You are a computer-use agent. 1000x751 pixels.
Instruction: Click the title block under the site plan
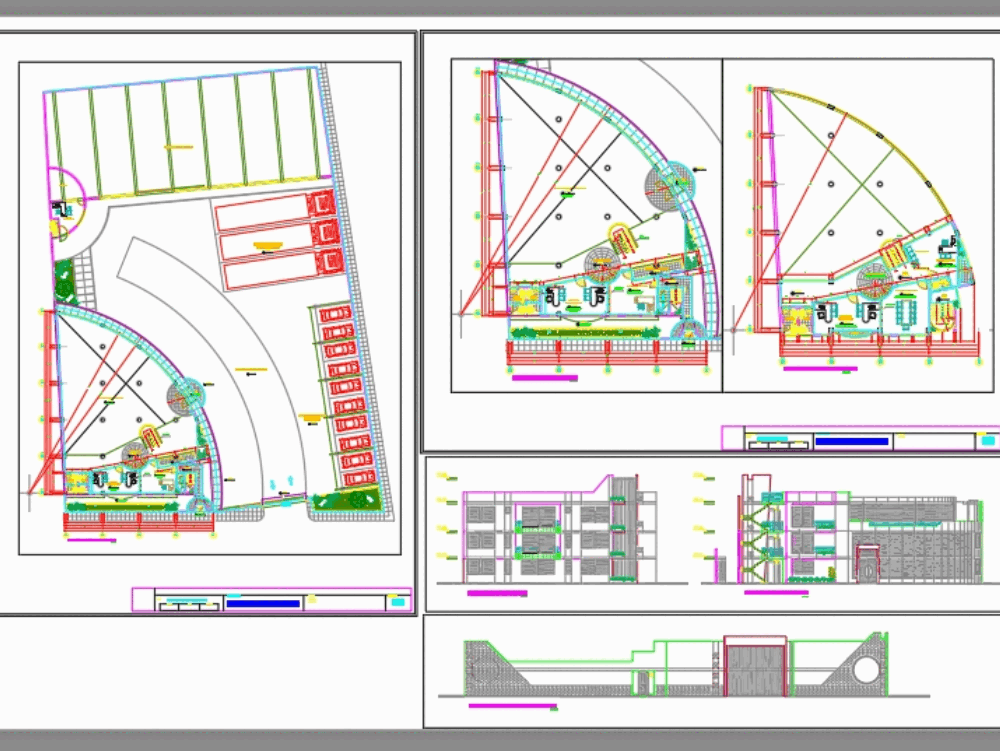270,601
